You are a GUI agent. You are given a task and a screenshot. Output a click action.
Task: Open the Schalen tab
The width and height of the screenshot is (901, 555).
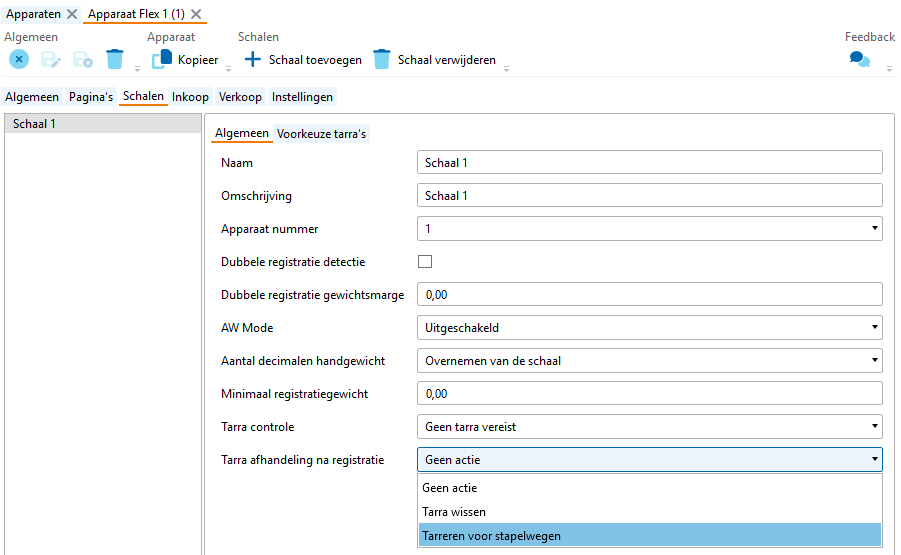tap(143, 96)
